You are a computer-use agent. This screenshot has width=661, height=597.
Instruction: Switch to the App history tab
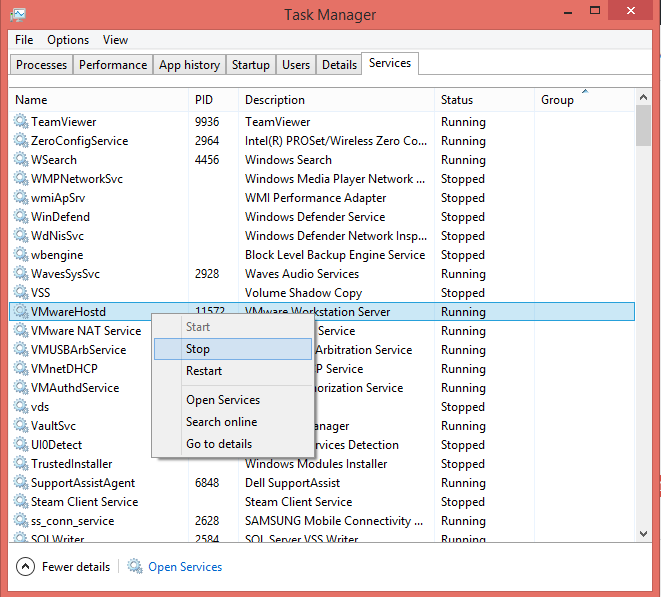pos(189,65)
